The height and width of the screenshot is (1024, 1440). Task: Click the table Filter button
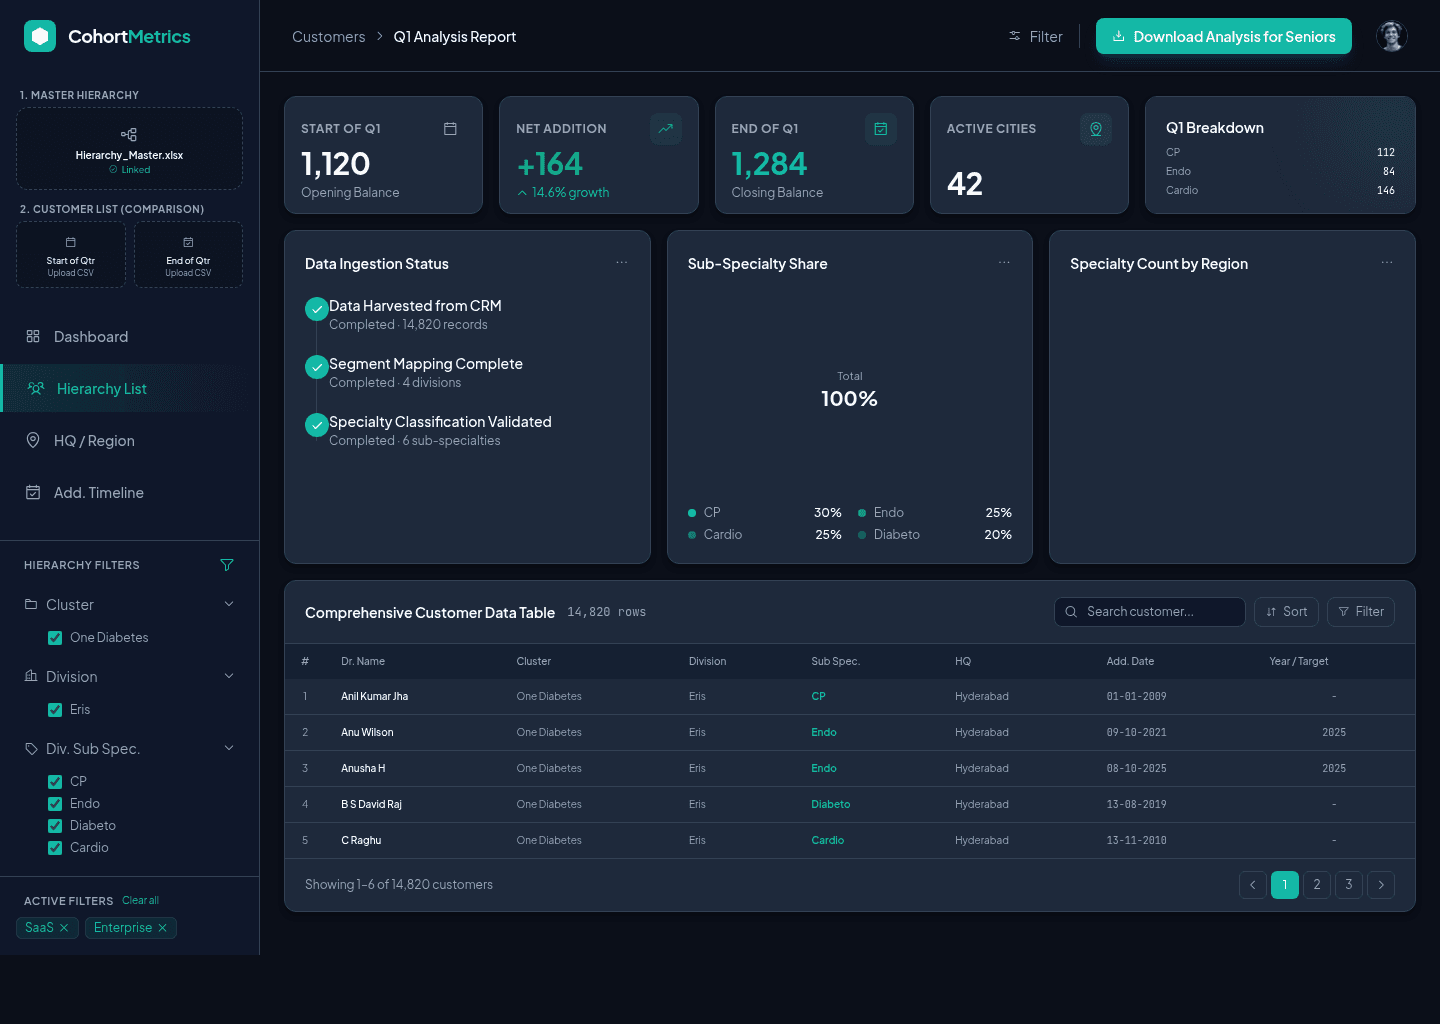(1361, 612)
